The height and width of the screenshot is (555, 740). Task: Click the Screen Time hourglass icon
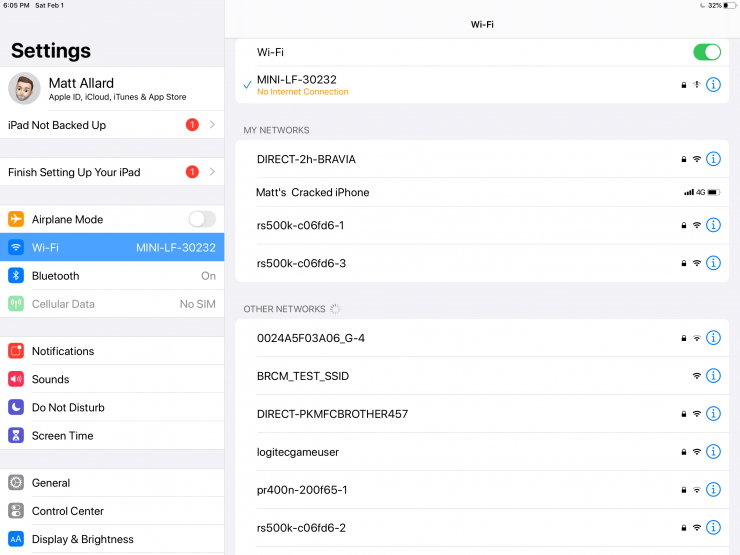click(16, 436)
